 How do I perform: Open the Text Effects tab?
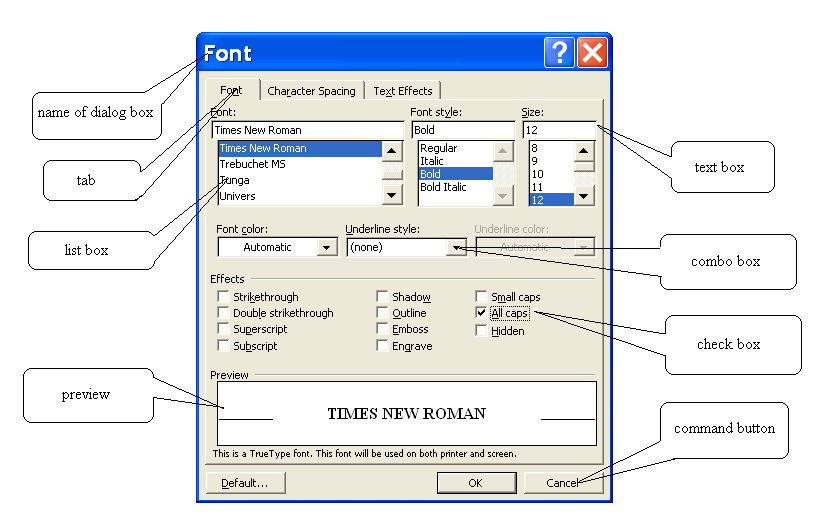403,91
